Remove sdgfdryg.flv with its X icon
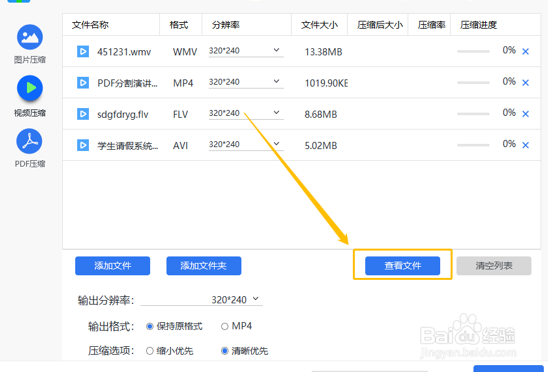This screenshot has width=548, height=372. pyautogui.click(x=525, y=114)
